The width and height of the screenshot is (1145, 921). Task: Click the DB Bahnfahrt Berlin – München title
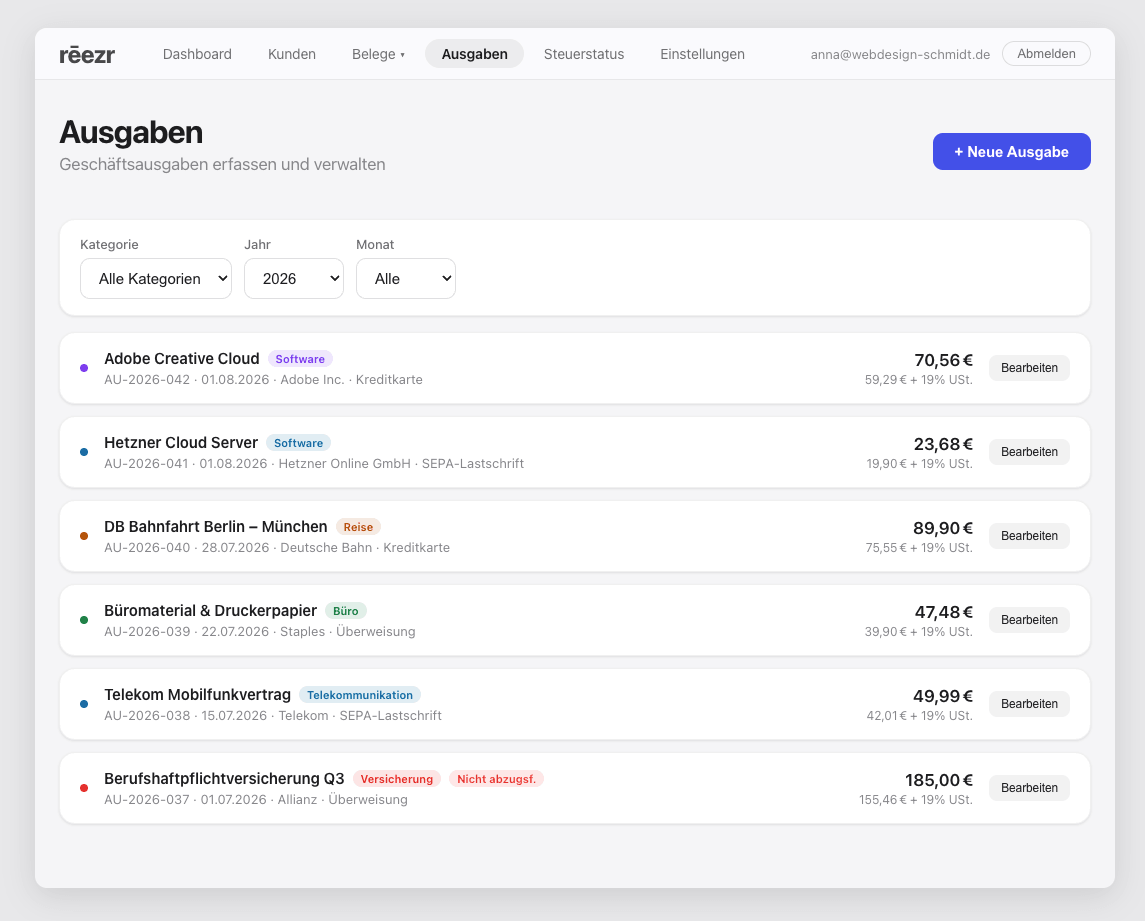point(215,527)
